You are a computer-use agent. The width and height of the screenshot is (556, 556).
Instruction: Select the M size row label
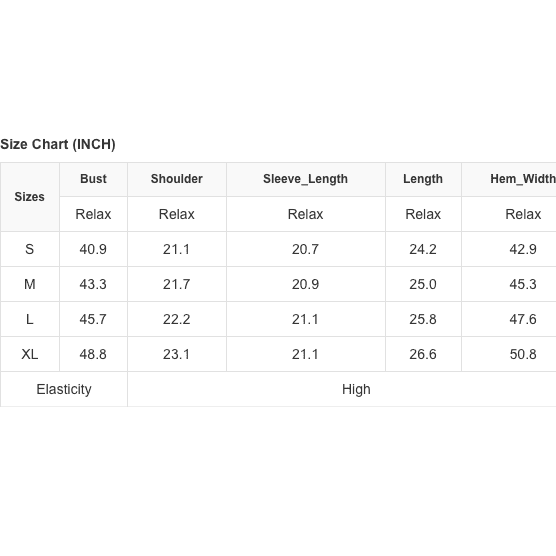[30, 284]
